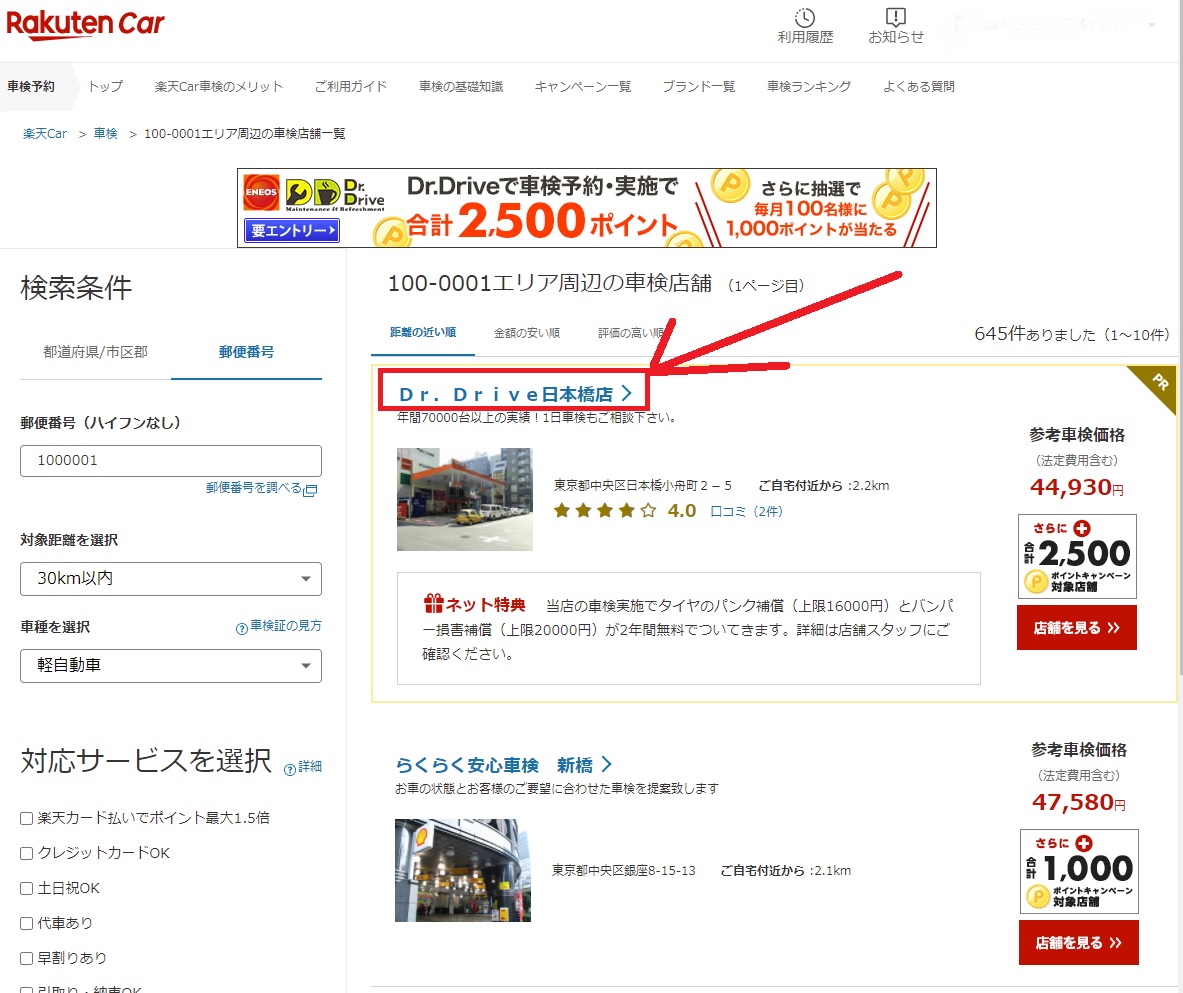Viewport: 1183px width, 993px height.
Task: Click the 車検証の見方 help icon
Action: coord(241,628)
